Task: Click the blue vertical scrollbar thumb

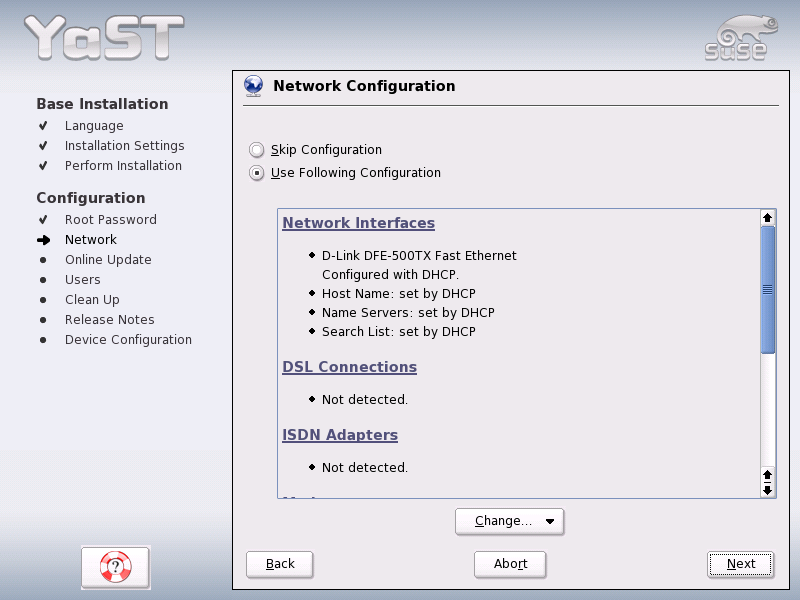Action: click(767, 290)
